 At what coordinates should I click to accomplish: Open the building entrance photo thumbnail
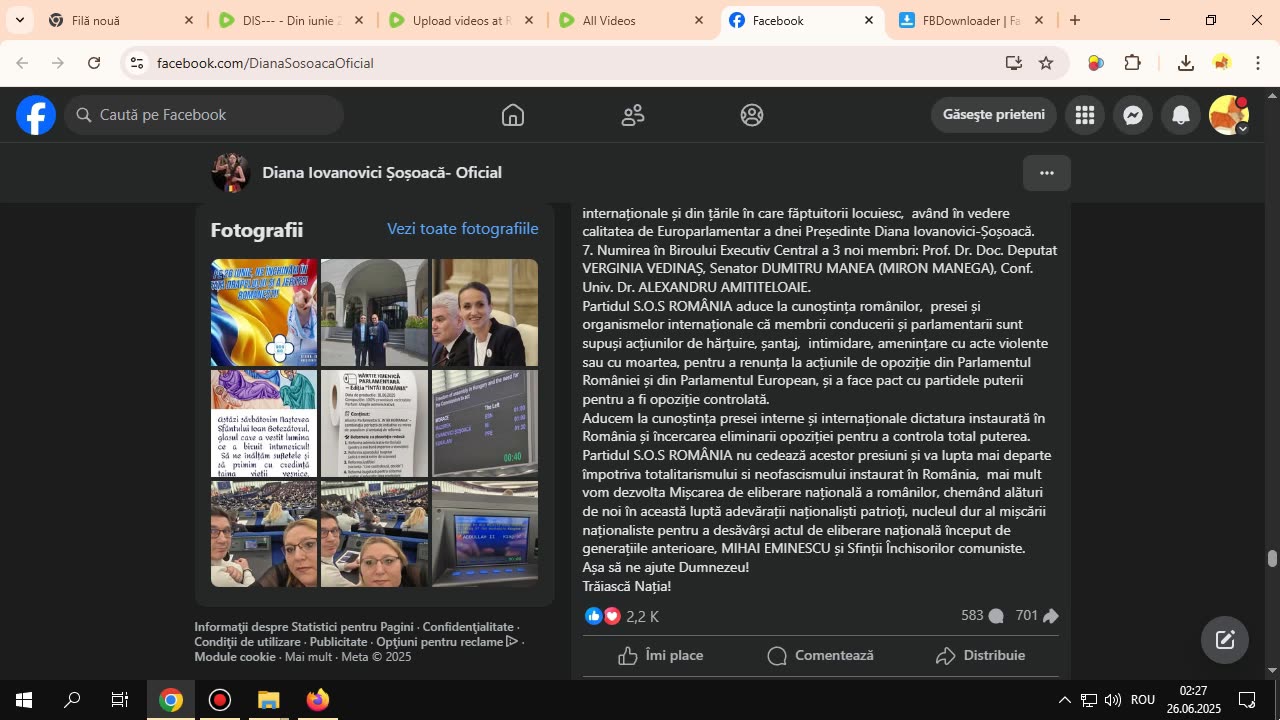(374, 313)
